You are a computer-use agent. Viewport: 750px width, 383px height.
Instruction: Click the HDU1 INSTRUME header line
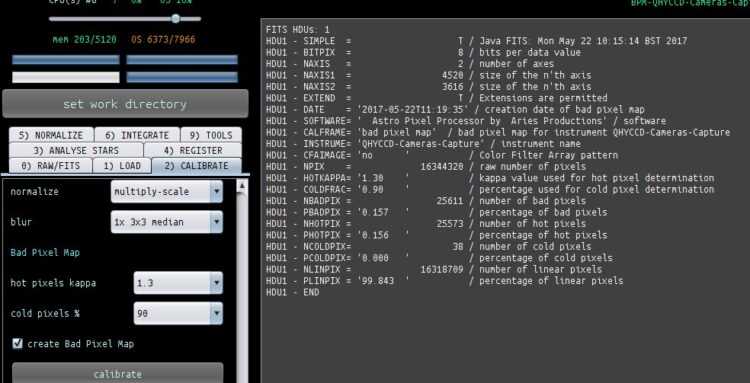(423, 144)
